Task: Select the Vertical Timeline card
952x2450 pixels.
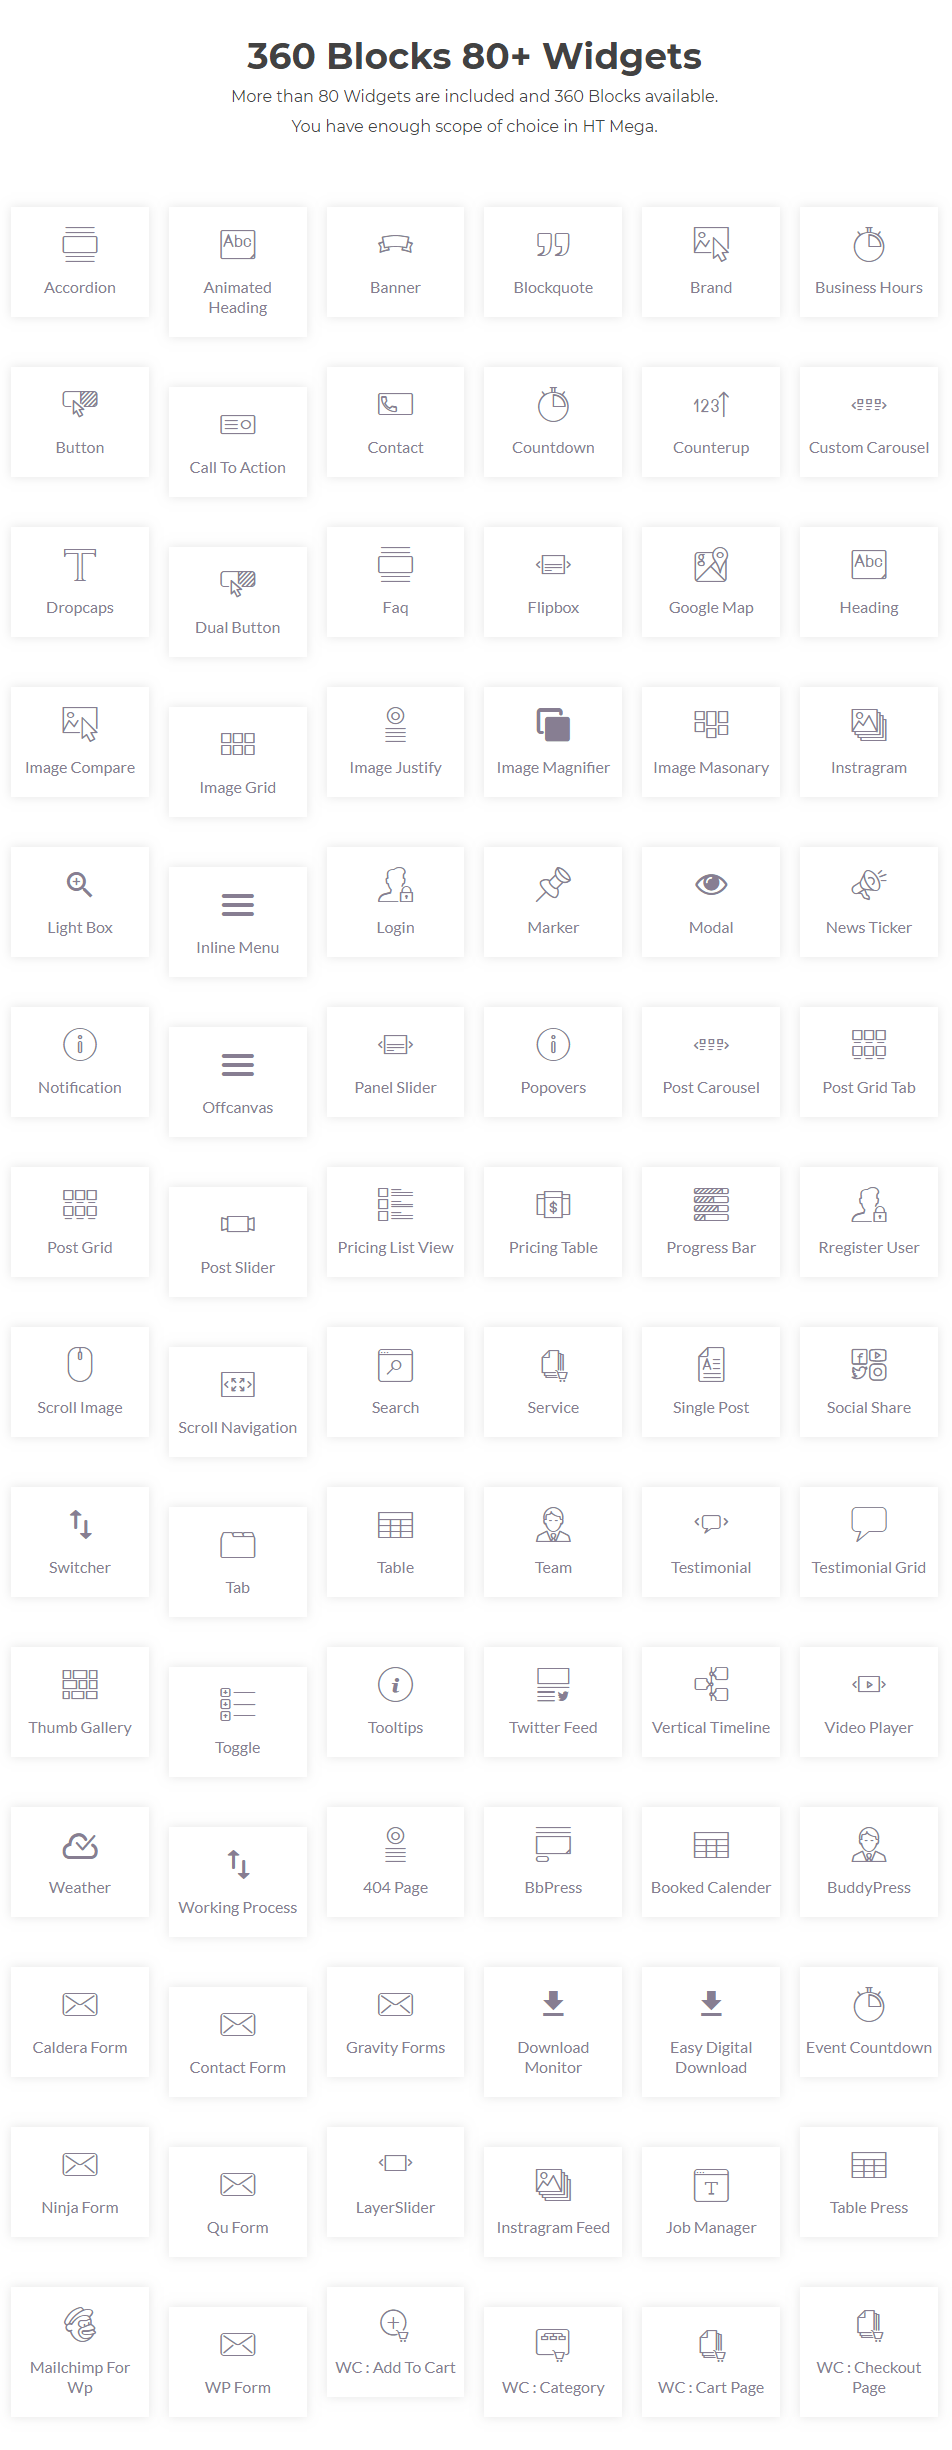Action: click(711, 1702)
